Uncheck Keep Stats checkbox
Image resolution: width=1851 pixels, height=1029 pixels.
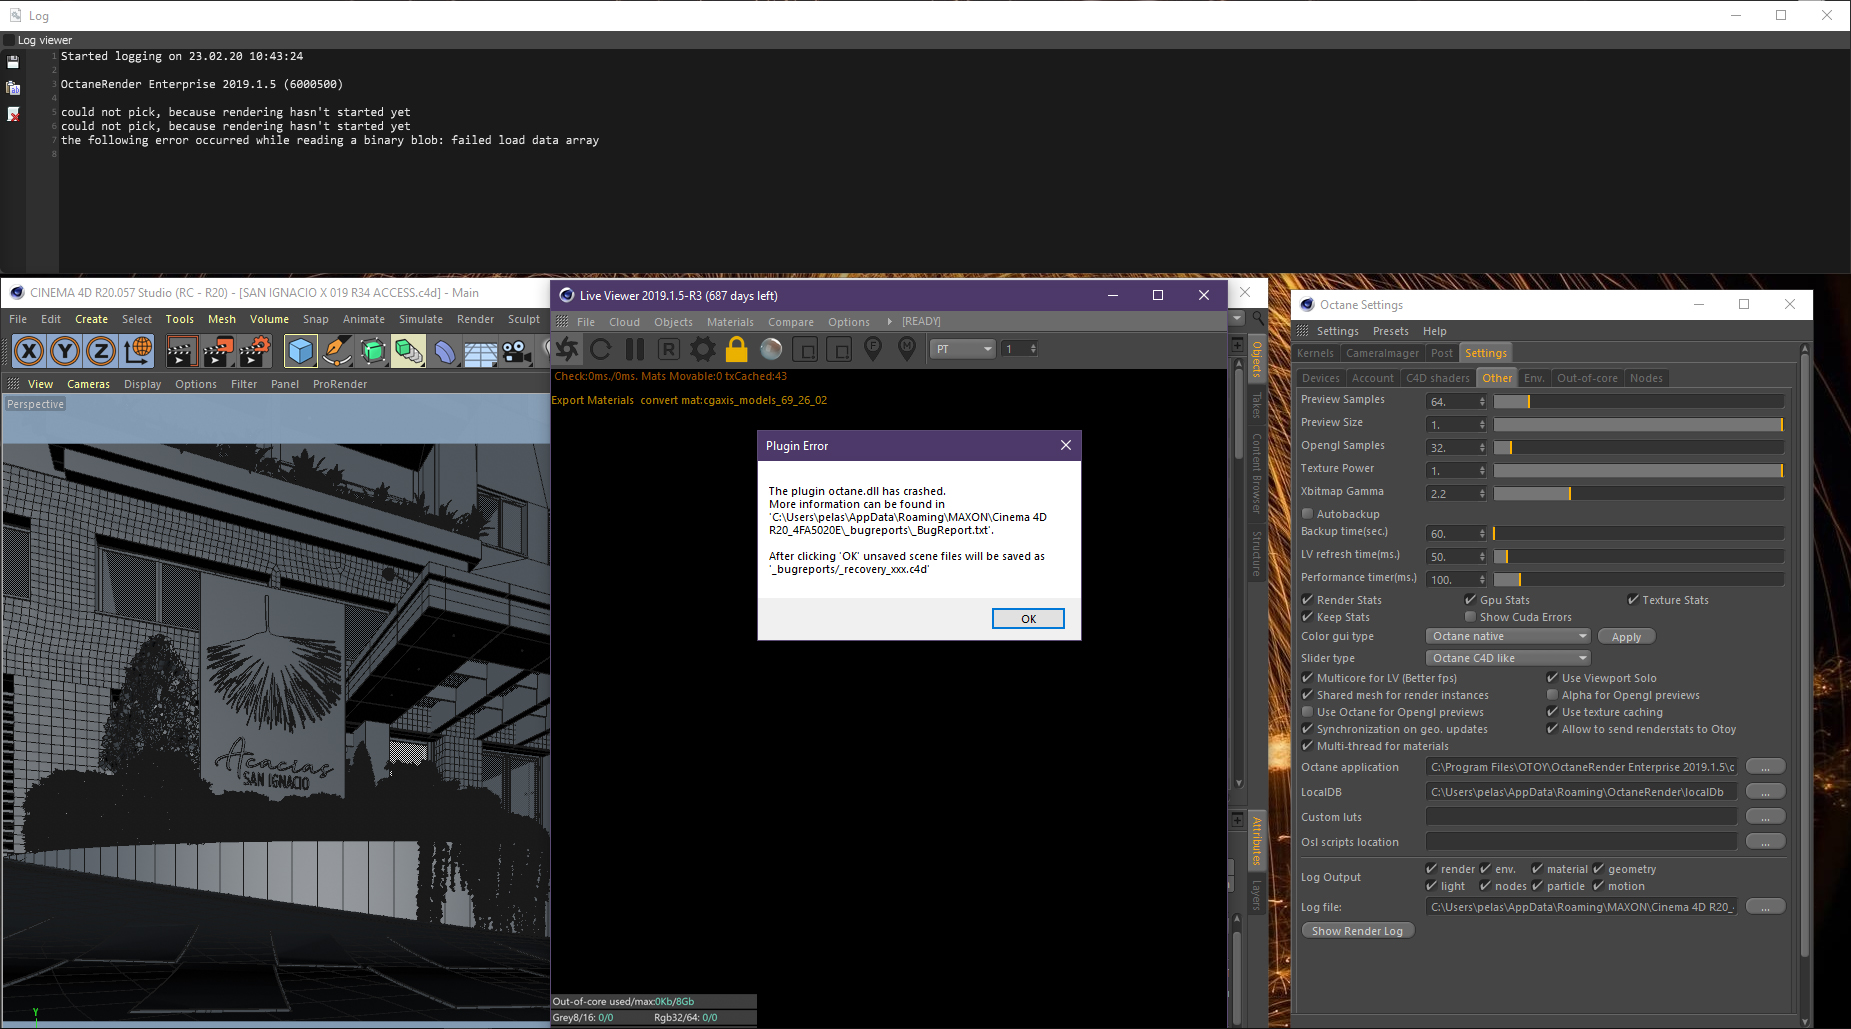tap(1307, 617)
